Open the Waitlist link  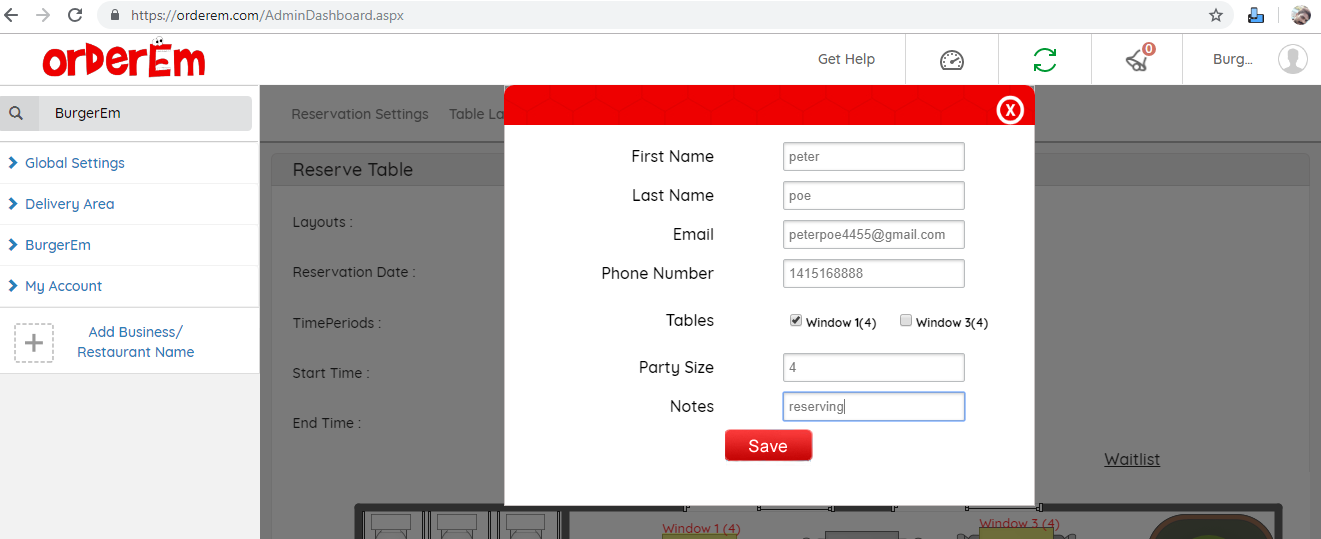(x=1132, y=459)
